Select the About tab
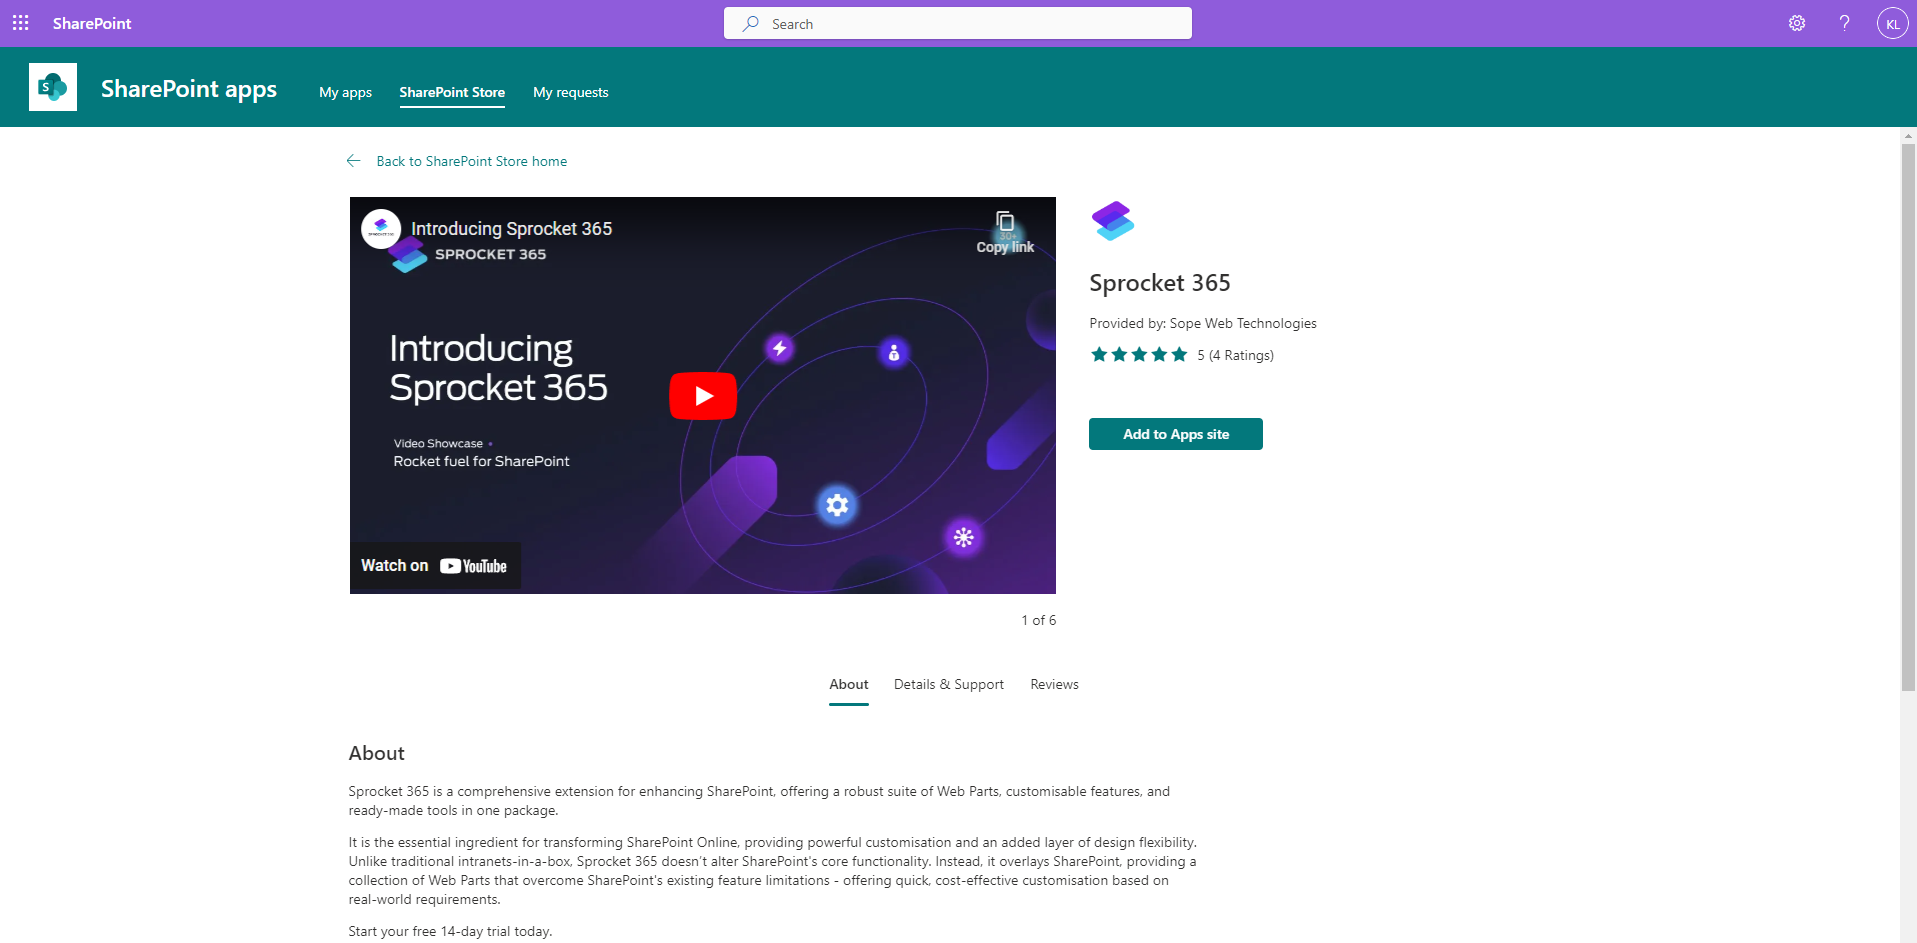Viewport: 1917px width, 943px height. coord(848,684)
